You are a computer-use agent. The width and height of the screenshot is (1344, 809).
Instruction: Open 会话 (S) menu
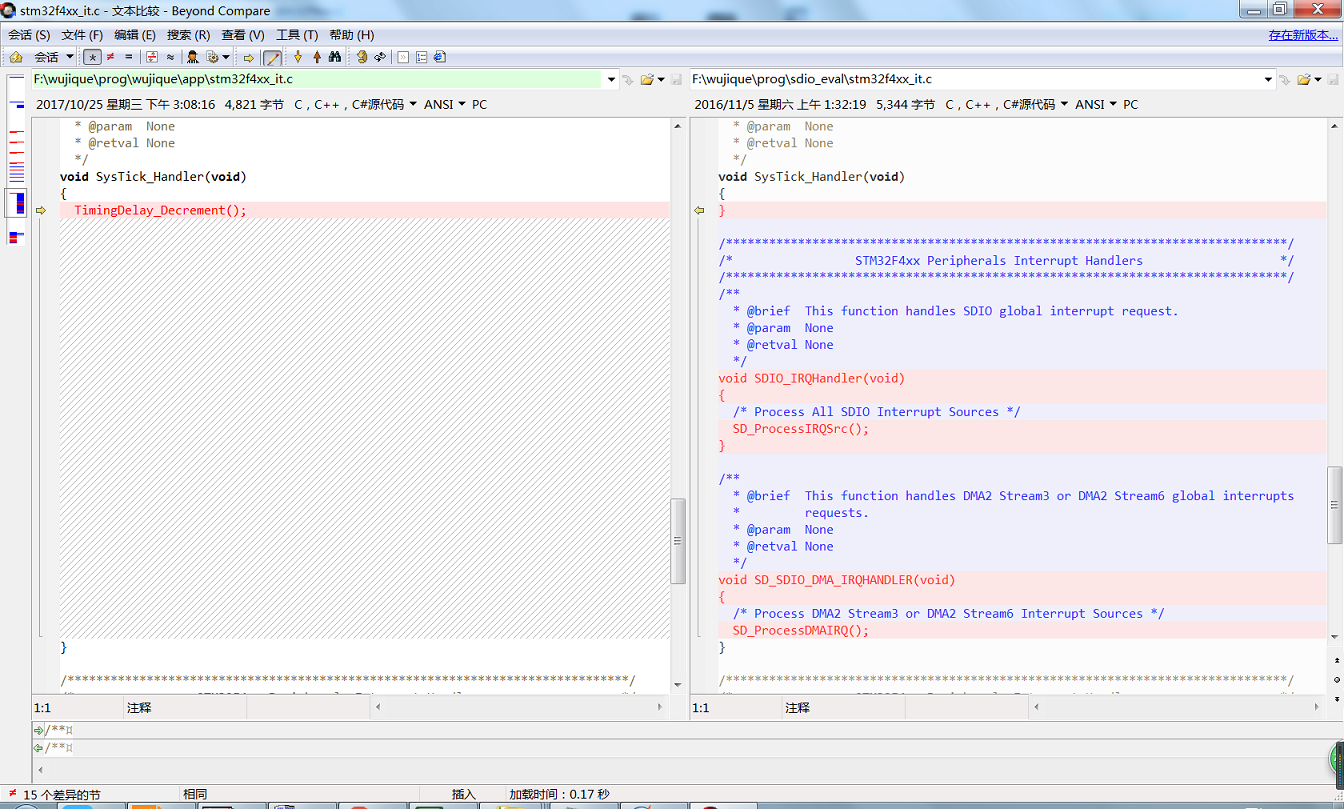click(x=29, y=35)
